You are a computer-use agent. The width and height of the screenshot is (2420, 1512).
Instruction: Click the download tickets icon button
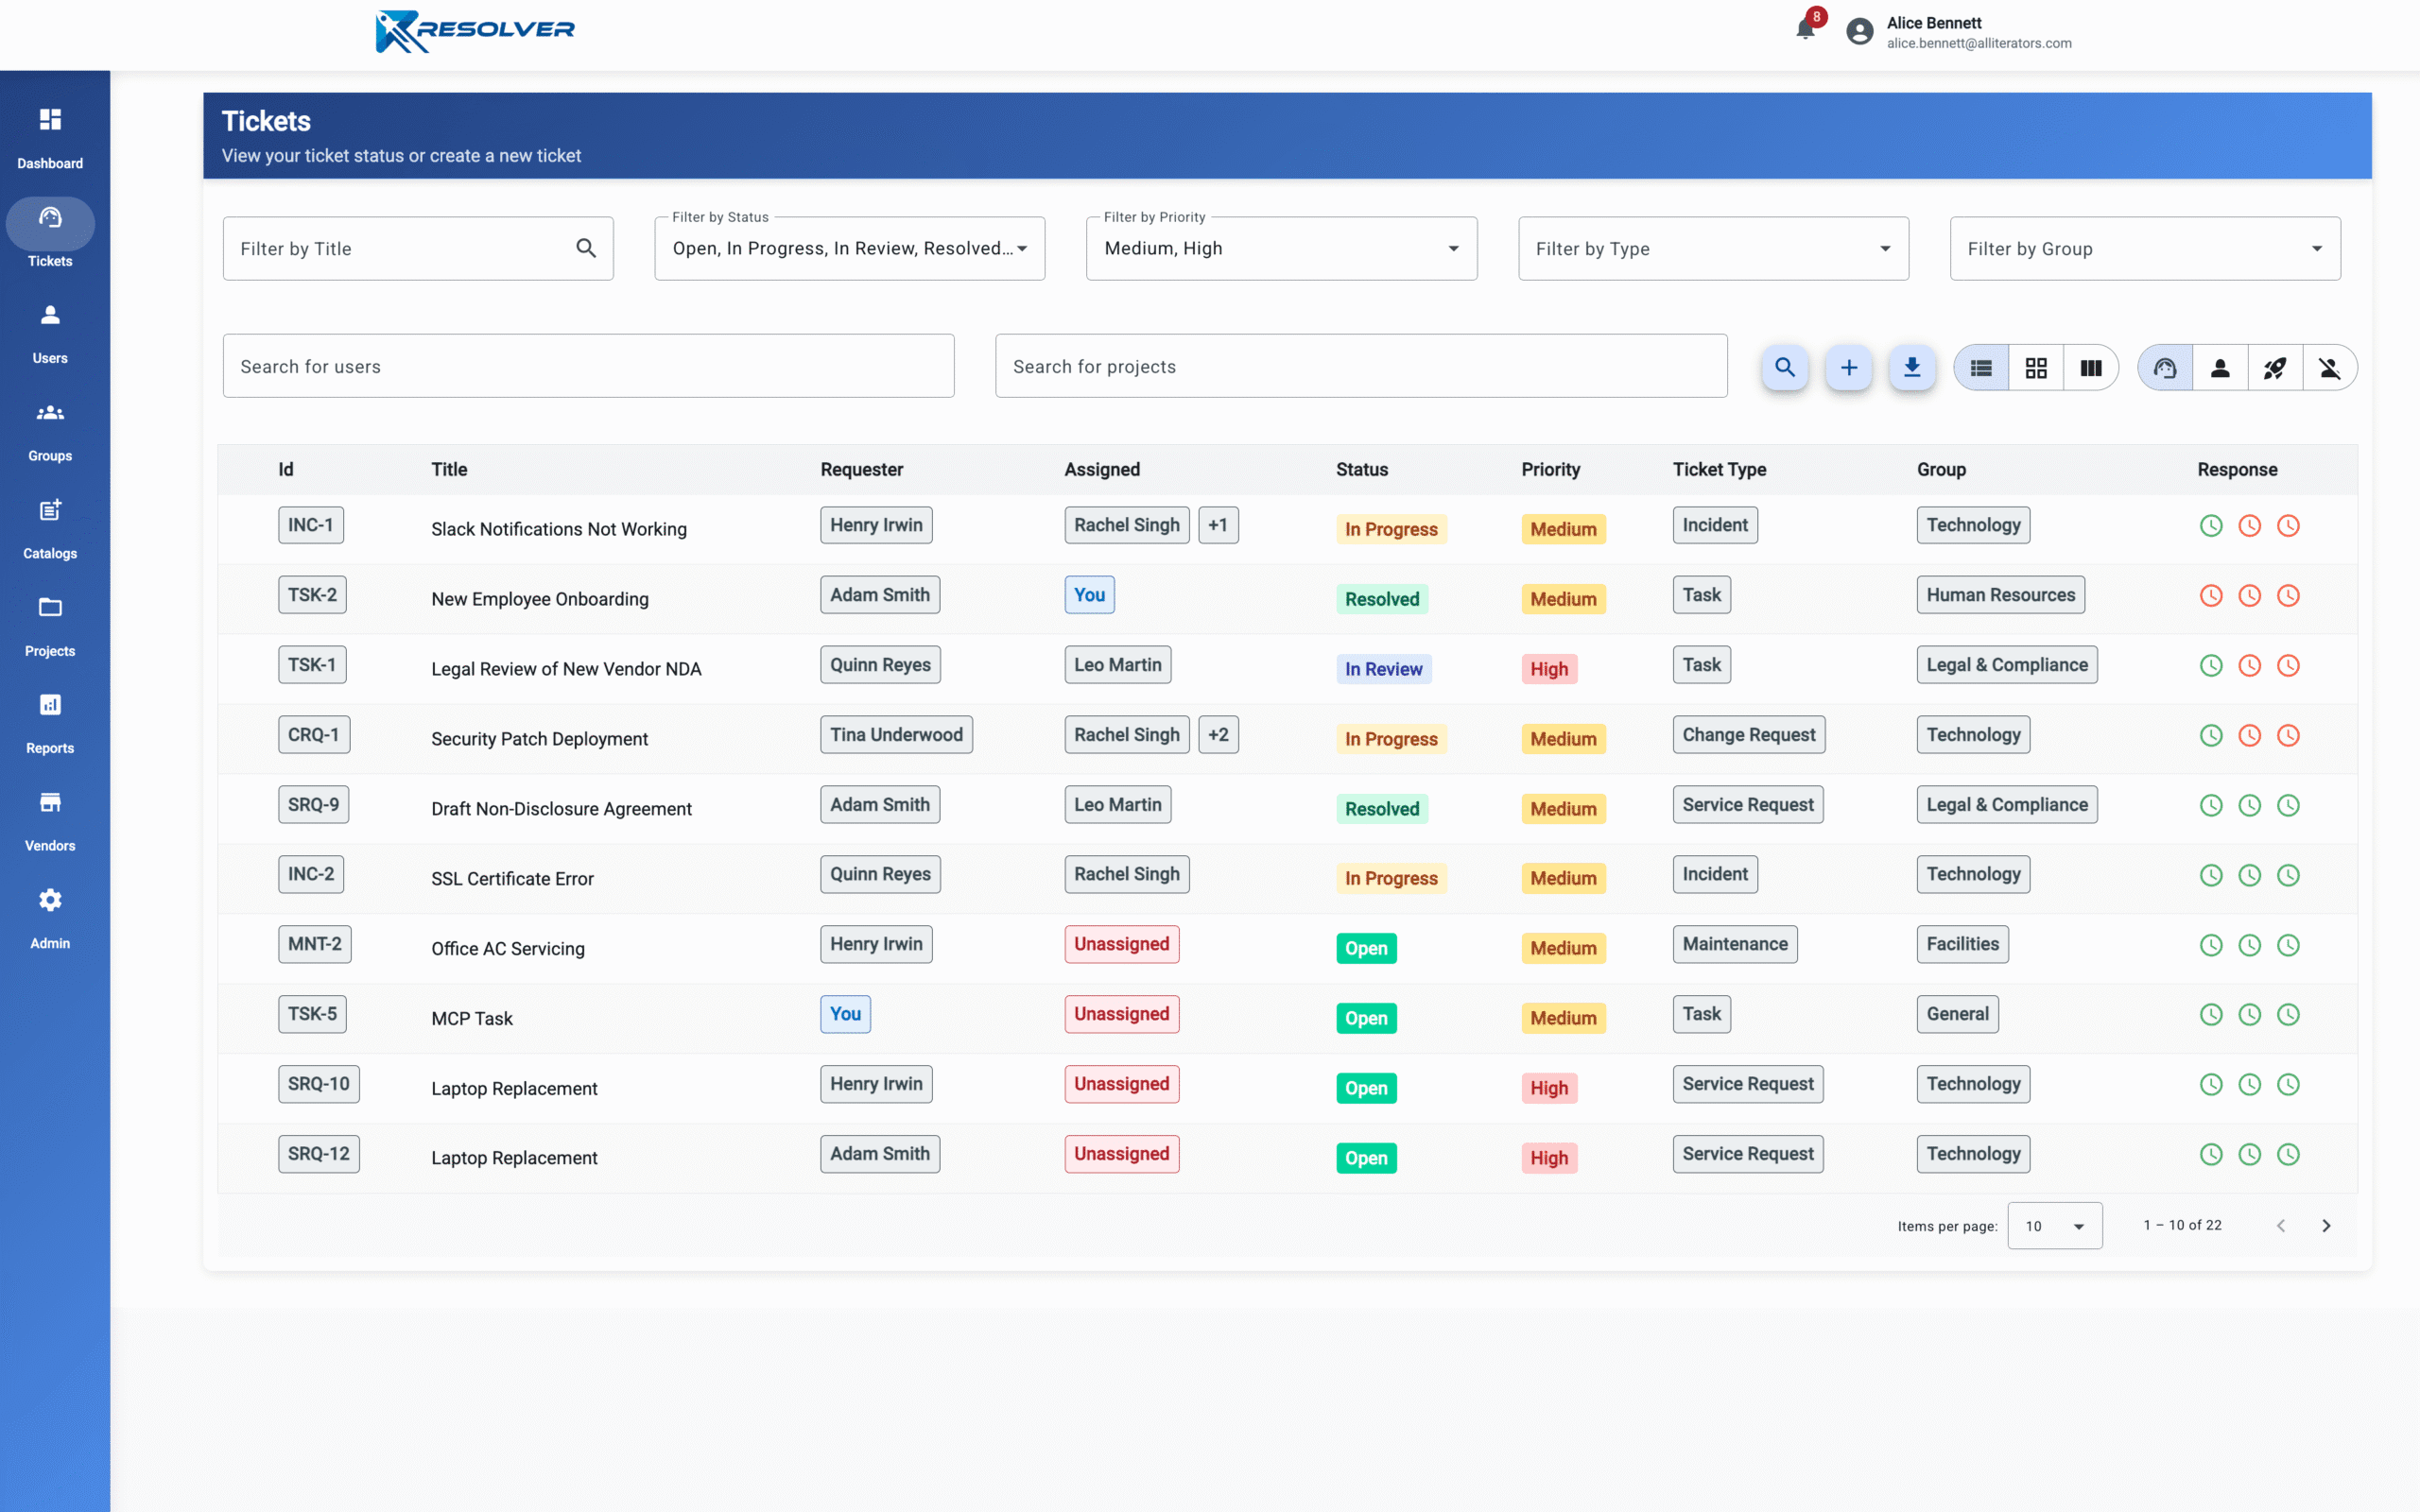tap(1911, 368)
